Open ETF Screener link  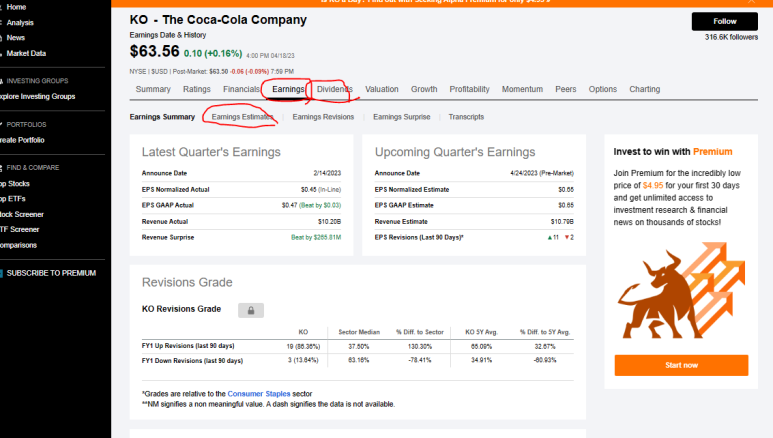(x=20, y=229)
